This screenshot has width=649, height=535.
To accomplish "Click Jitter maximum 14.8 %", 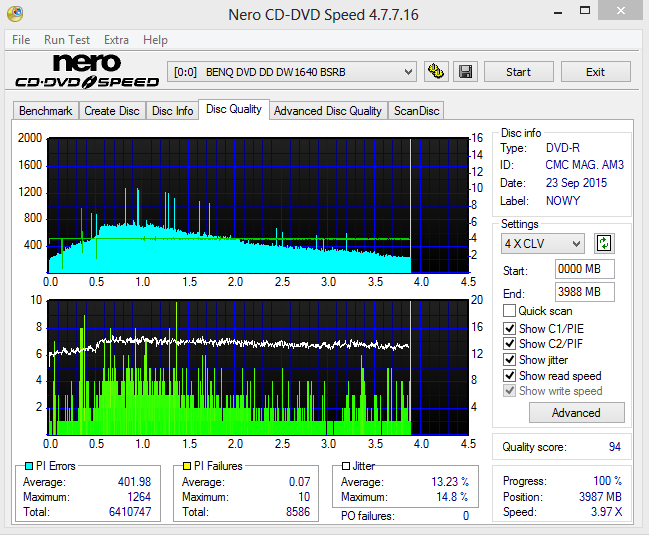I will [x=452, y=497].
